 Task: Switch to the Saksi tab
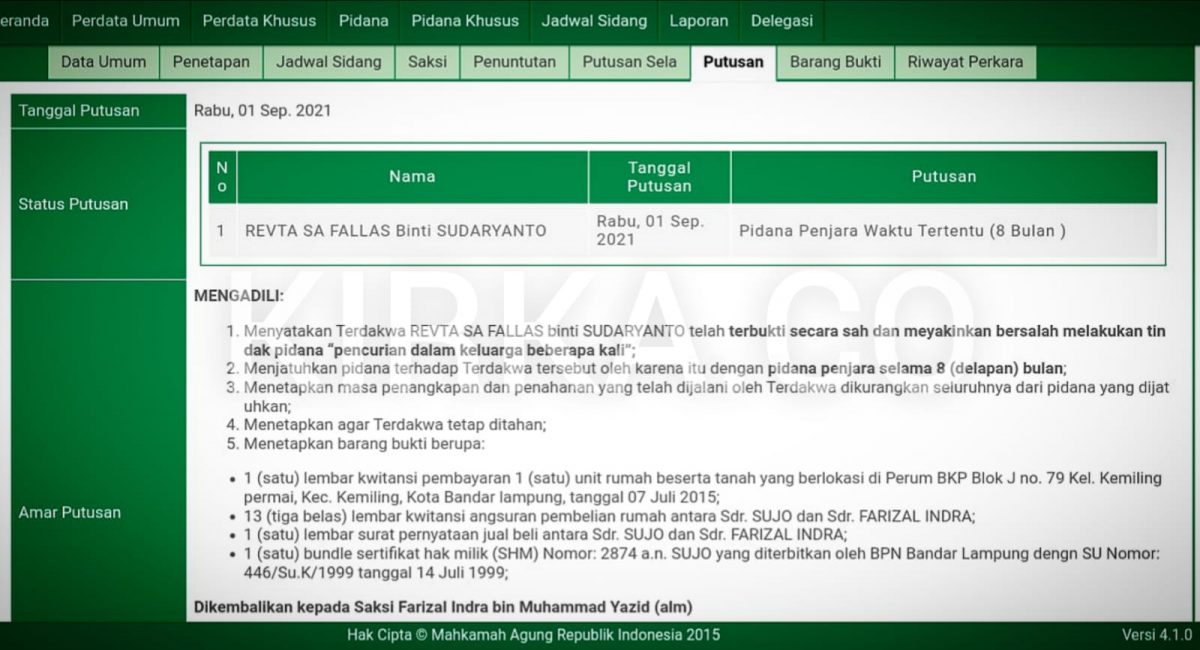click(427, 62)
